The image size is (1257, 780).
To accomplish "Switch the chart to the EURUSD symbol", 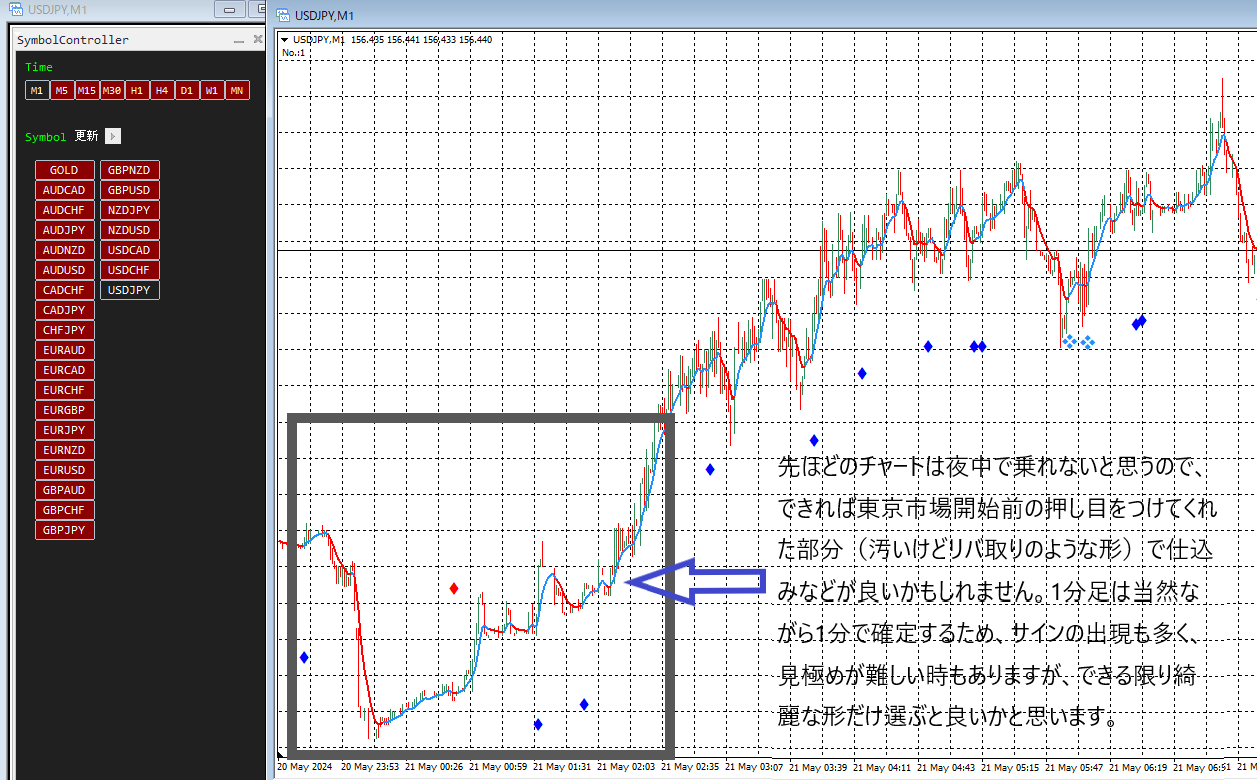I will [64, 470].
